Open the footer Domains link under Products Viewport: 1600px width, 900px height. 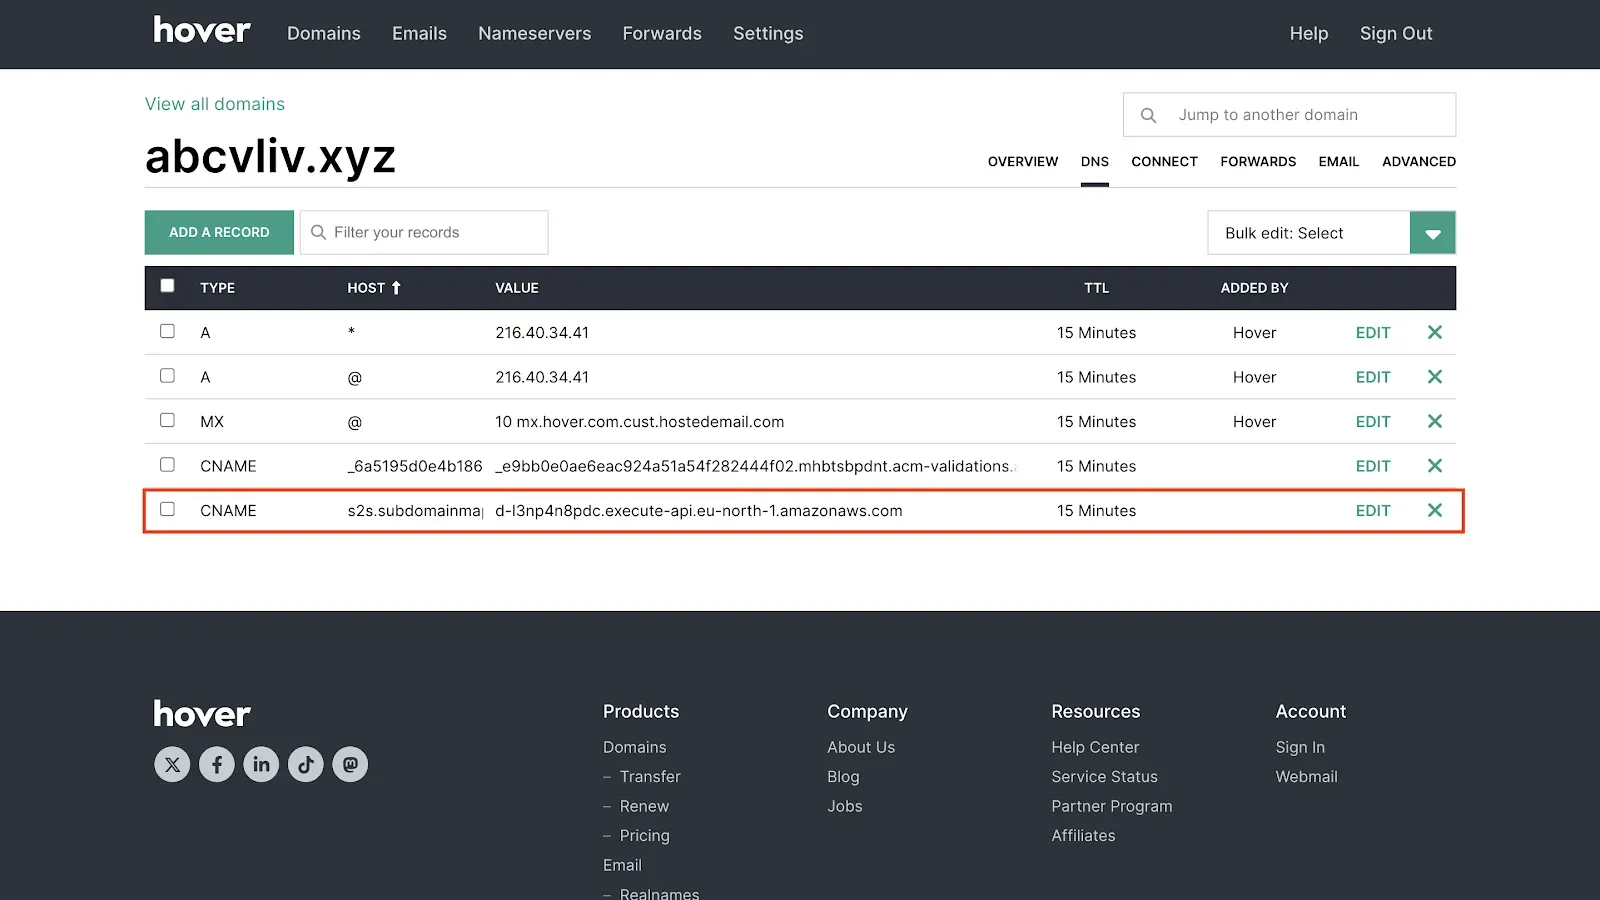[x=634, y=747]
